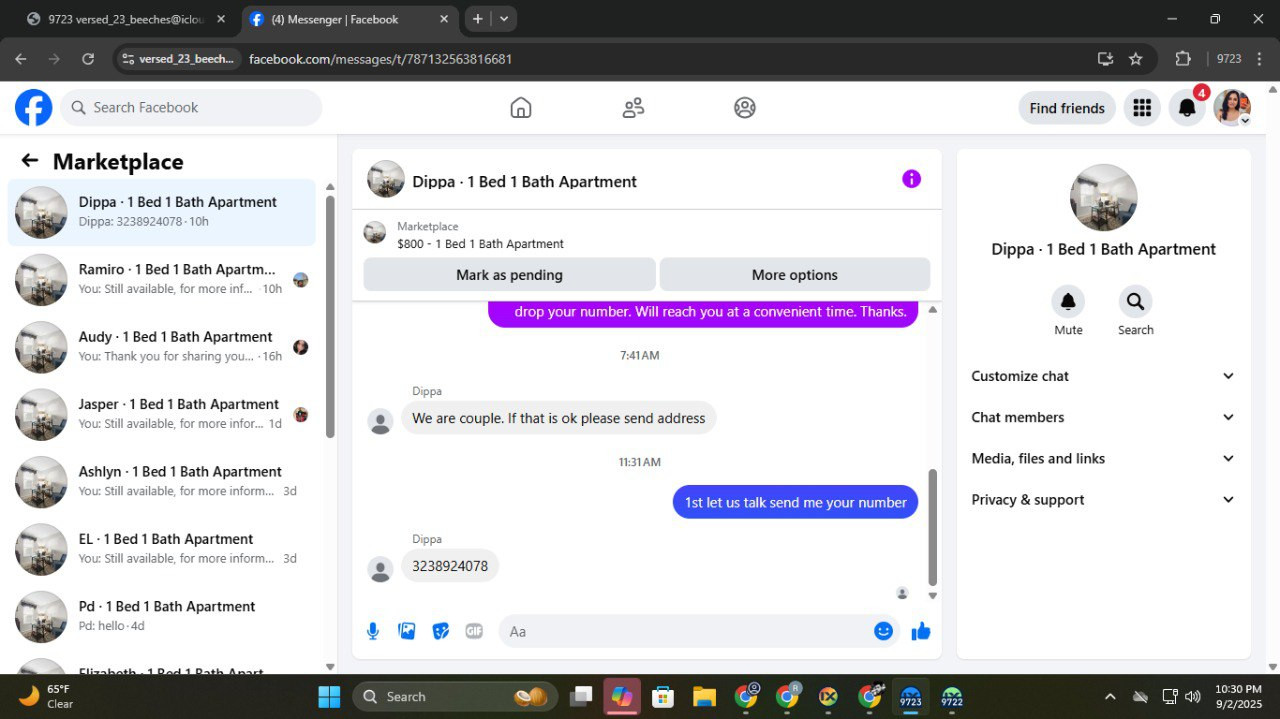Viewport: 1280px width, 719px height.
Task: Mute this chat using the bell icon
Action: tap(1068, 301)
